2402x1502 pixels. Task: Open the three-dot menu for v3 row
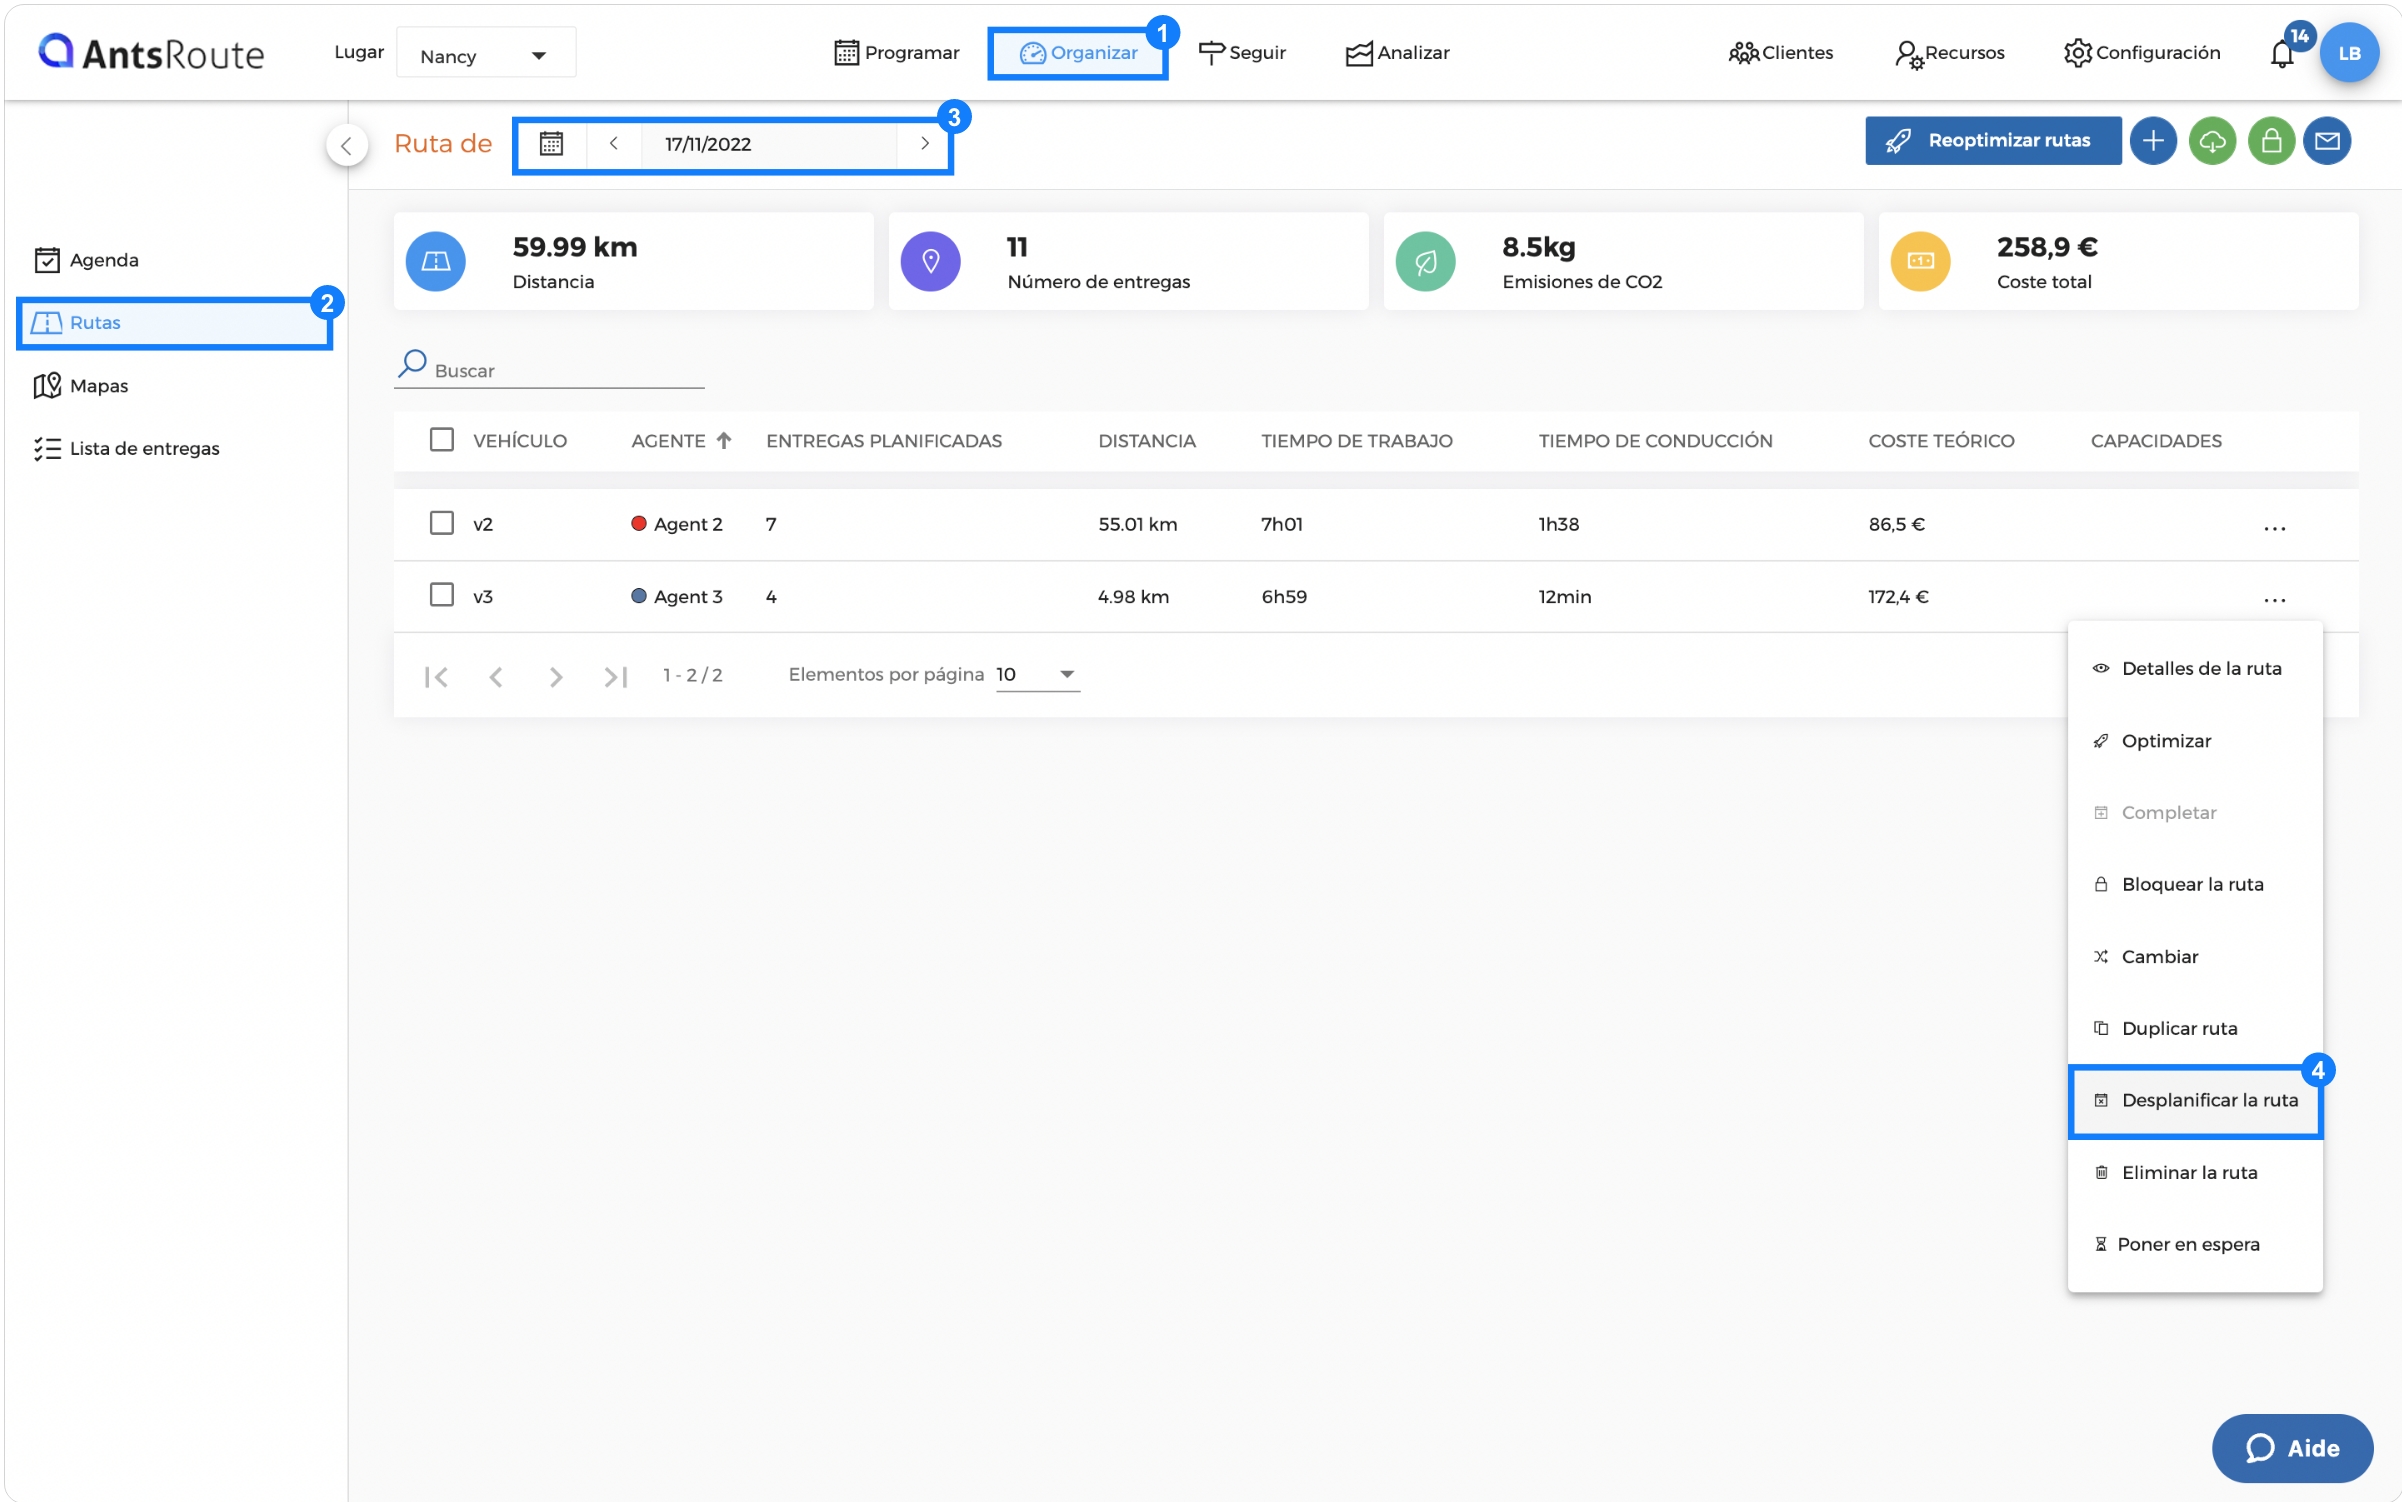click(x=2275, y=599)
